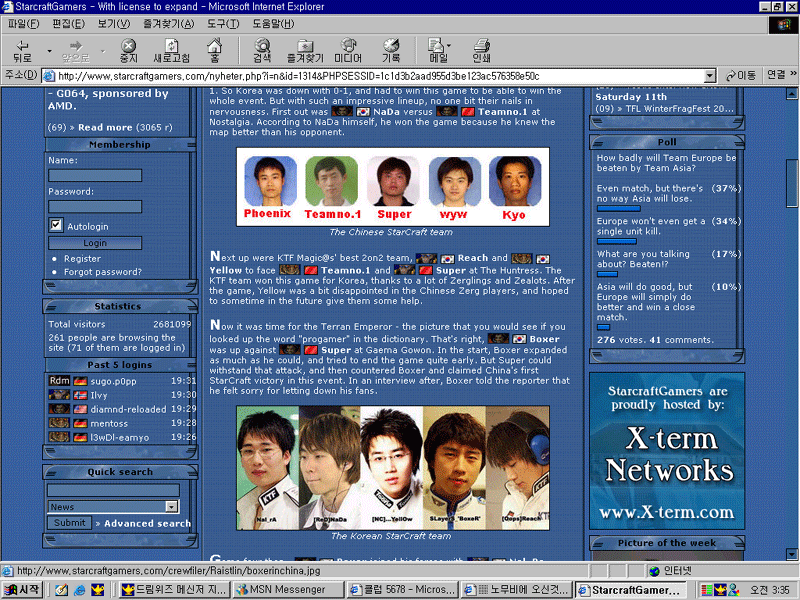Click the Boxer player name in article

[x=544, y=339]
